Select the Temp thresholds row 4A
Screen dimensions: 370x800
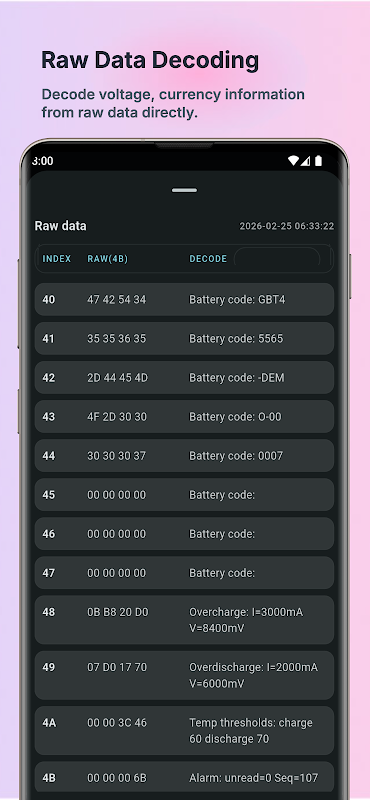pyautogui.click(x=184, y=731)
